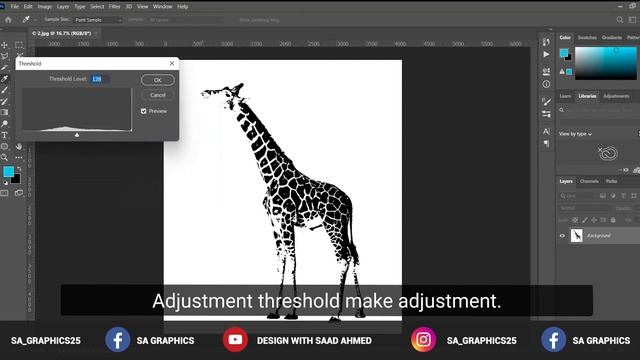
Task: Toggle pixel layer filter in Layers panel
Action: (603, 196)
